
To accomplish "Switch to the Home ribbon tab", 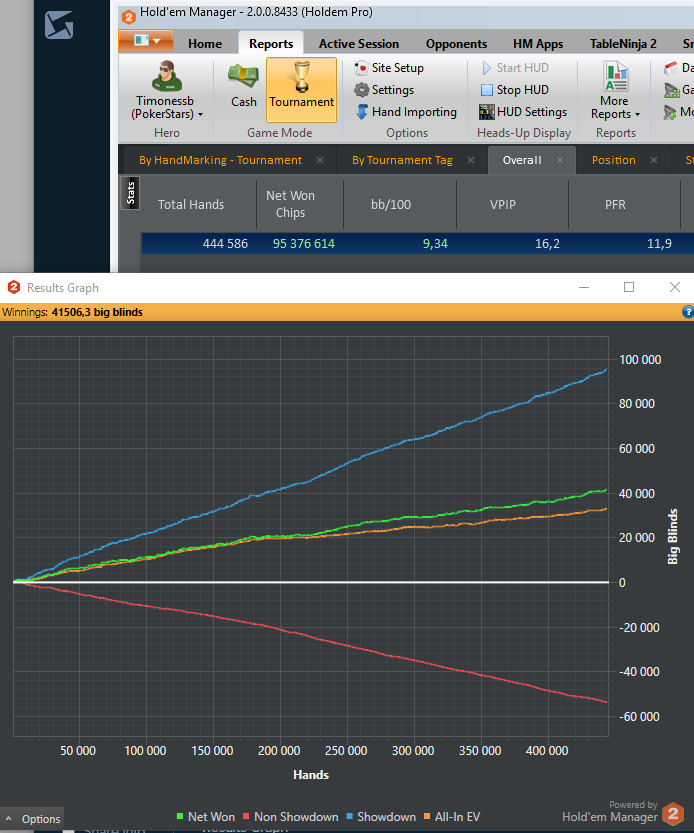I will click(x=205, y=44).
